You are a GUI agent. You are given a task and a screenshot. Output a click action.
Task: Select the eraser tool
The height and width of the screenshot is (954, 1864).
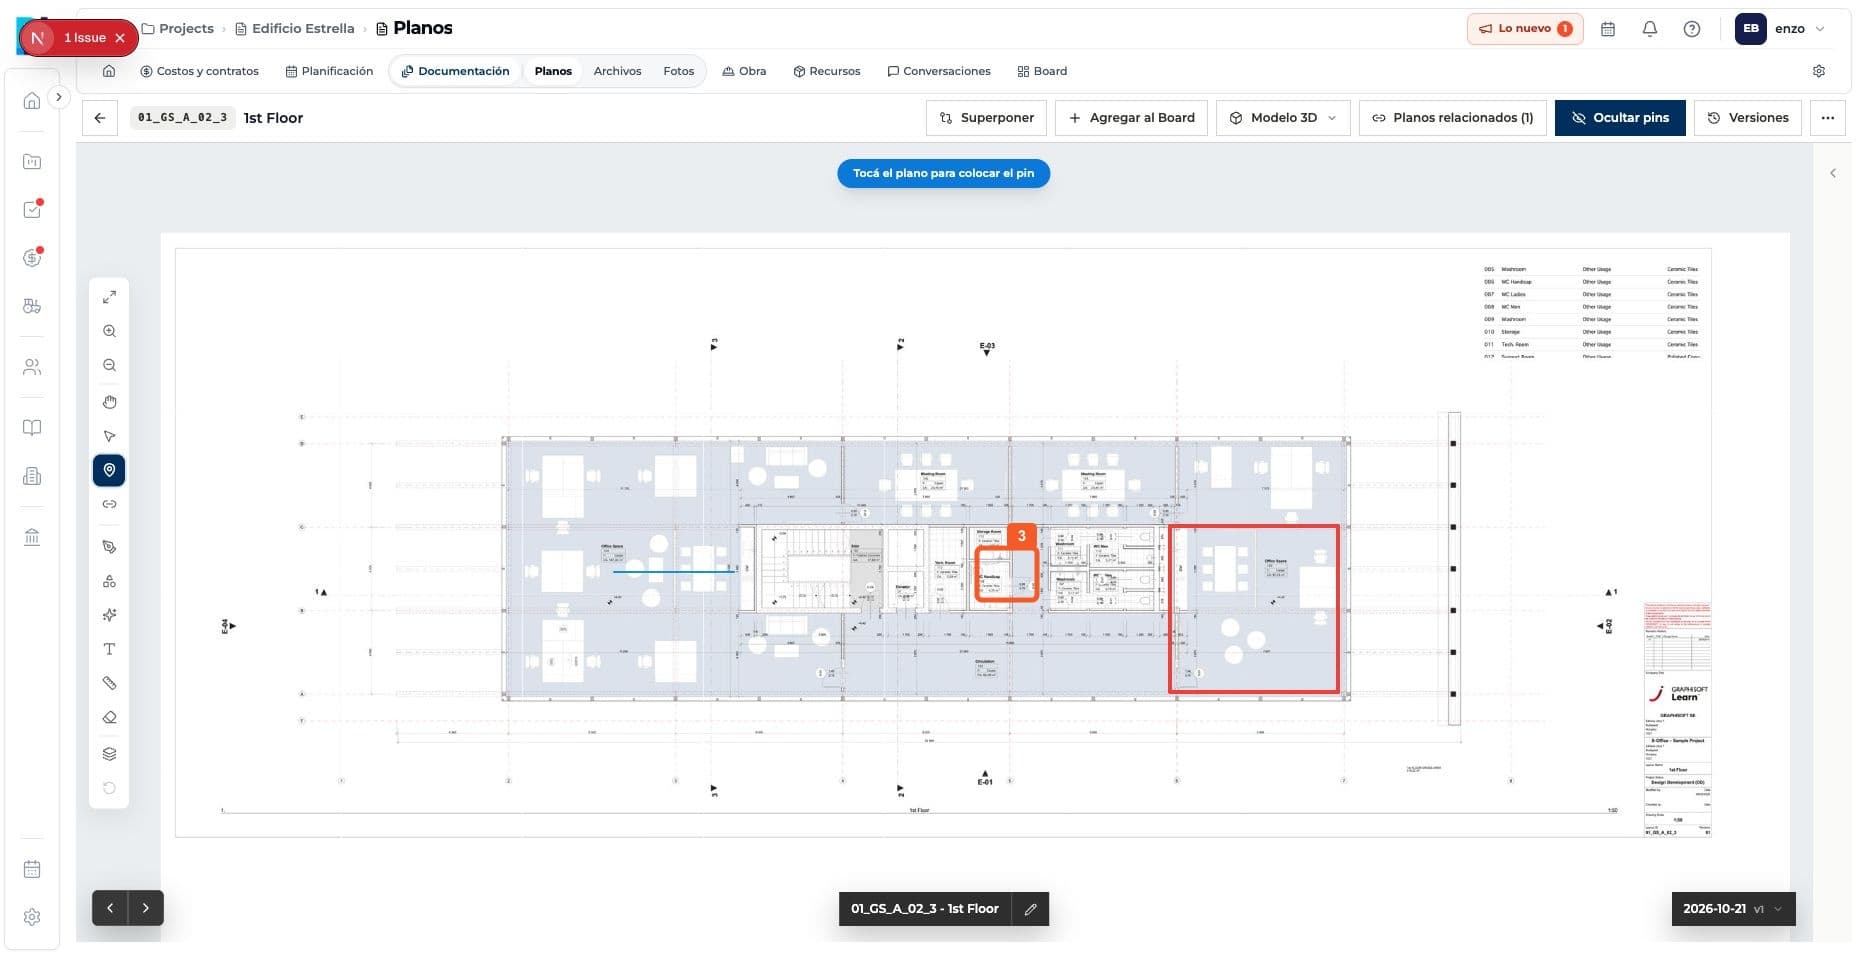coord(109,717)
